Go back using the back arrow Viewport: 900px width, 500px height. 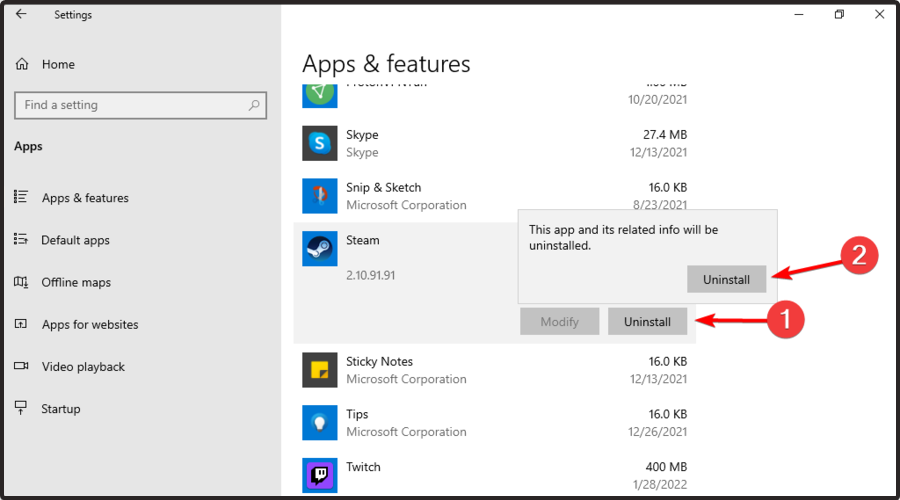[22, 14]
